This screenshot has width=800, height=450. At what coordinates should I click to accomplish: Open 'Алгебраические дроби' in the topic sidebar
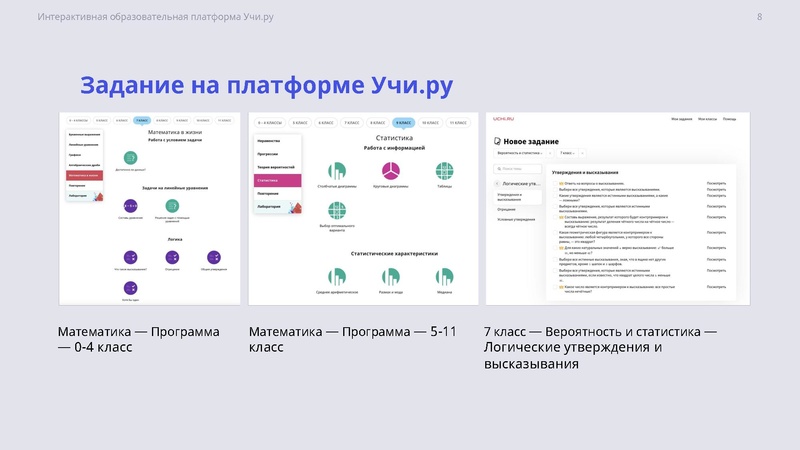[85, 165]
